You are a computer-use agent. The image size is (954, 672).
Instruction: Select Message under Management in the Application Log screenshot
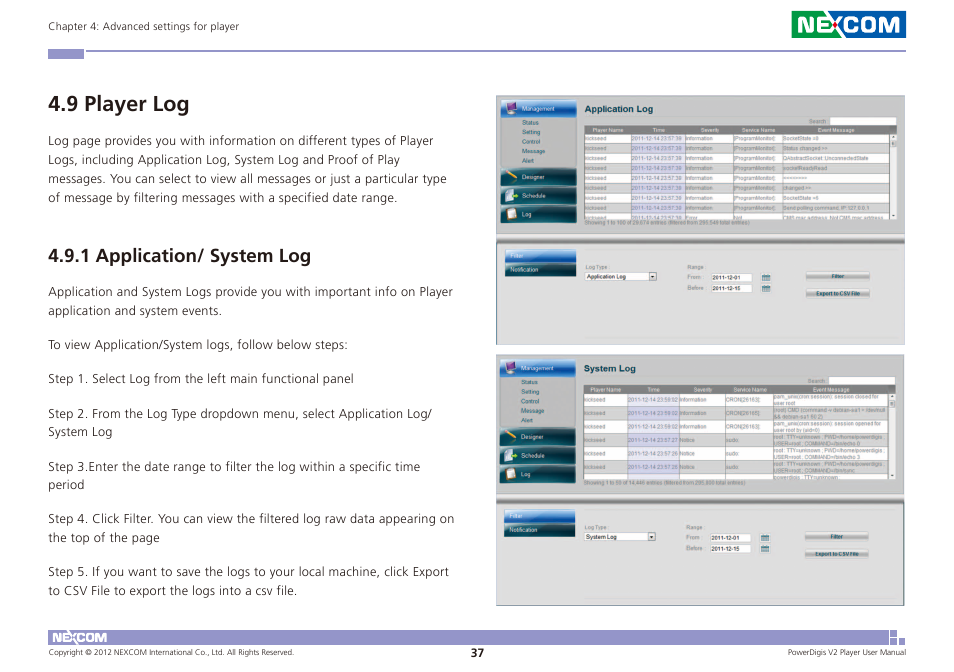tap(533, 151)
